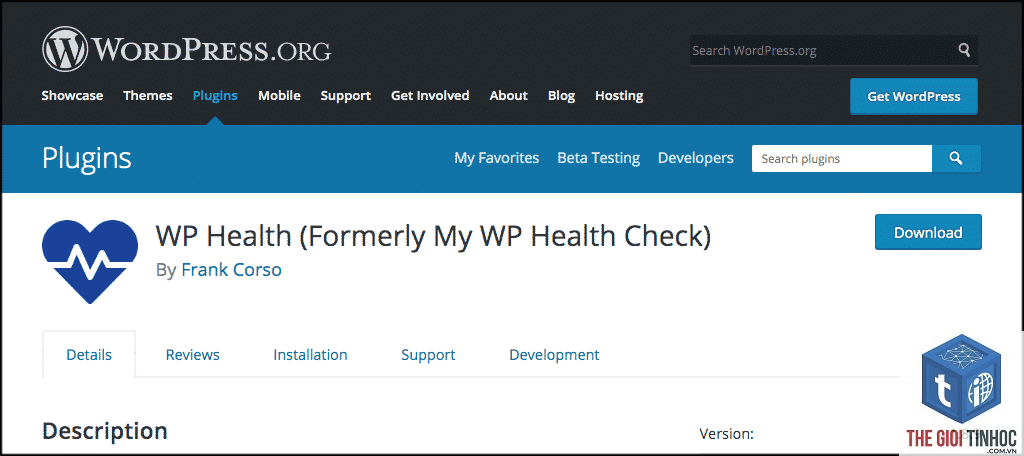This screenshot has width=1024, height=456.
Task: Click the Get WordPress button
Action: point(914,96)
